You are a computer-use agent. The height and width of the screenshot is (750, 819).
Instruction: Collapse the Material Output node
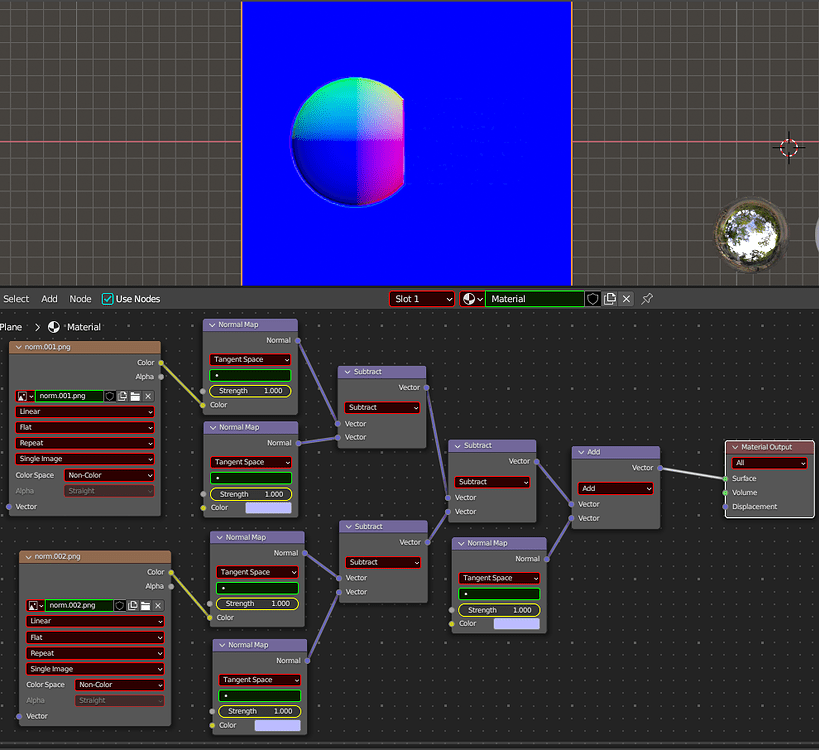[735, 447]
